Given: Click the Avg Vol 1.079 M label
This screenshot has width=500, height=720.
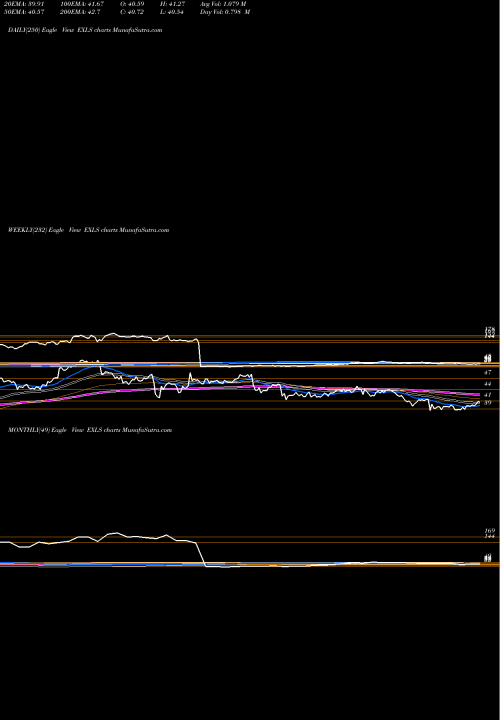Looking at the screenshot, I should tap(223, 4).
